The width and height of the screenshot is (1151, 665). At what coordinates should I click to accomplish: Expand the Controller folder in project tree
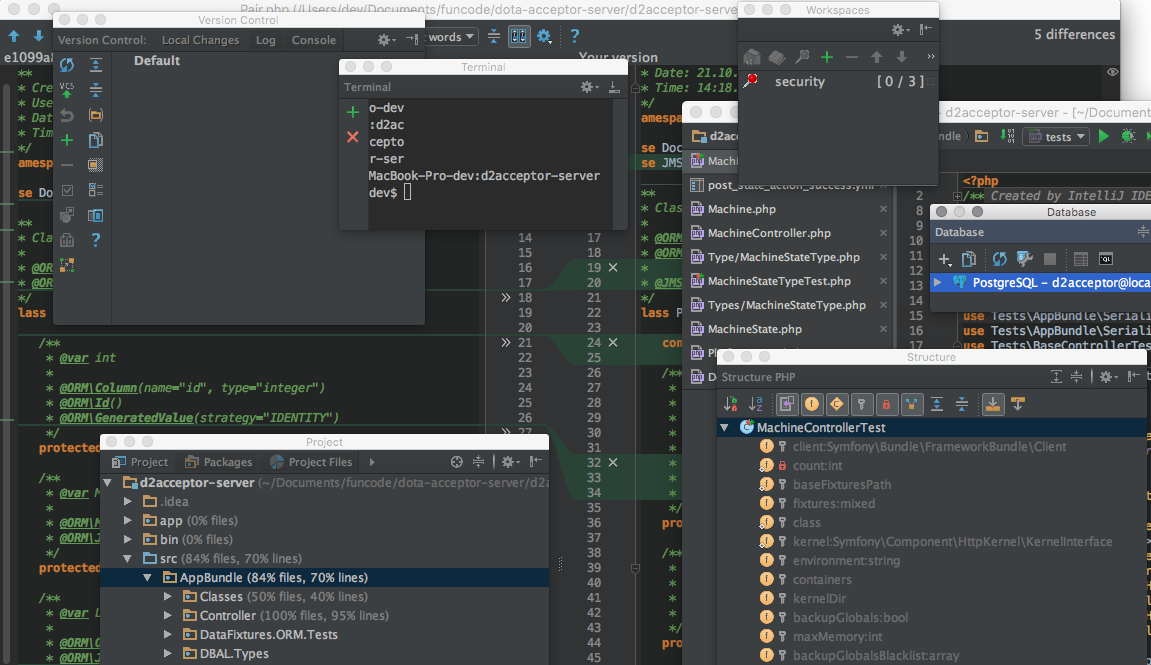[x=168, y=616]
